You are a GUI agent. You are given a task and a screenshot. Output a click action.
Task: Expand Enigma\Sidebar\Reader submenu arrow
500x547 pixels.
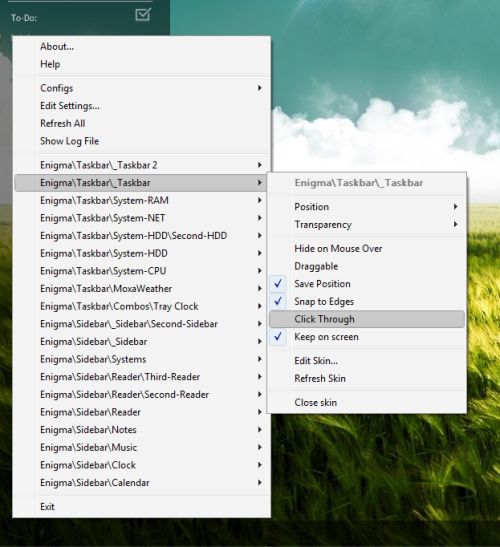tap(260, 412)
